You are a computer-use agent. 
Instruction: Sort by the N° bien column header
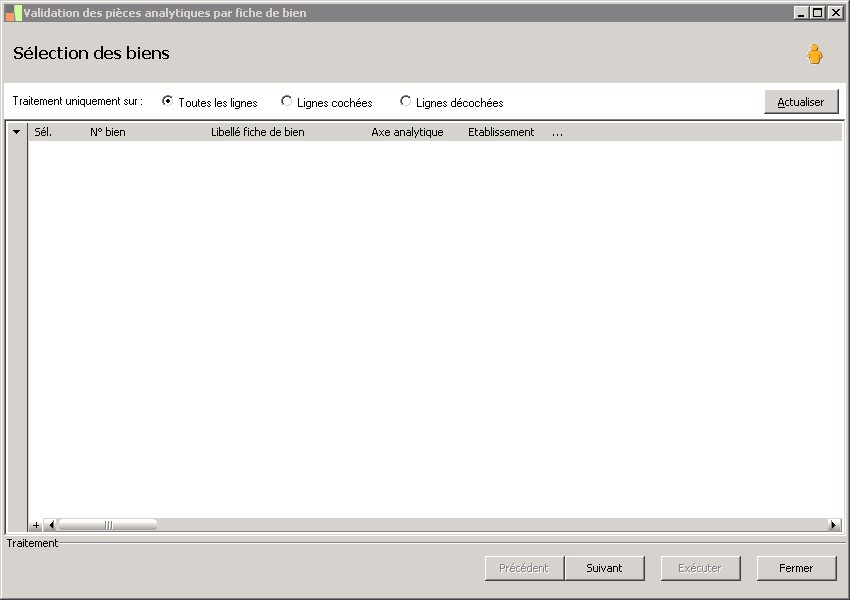pos(108,132)
